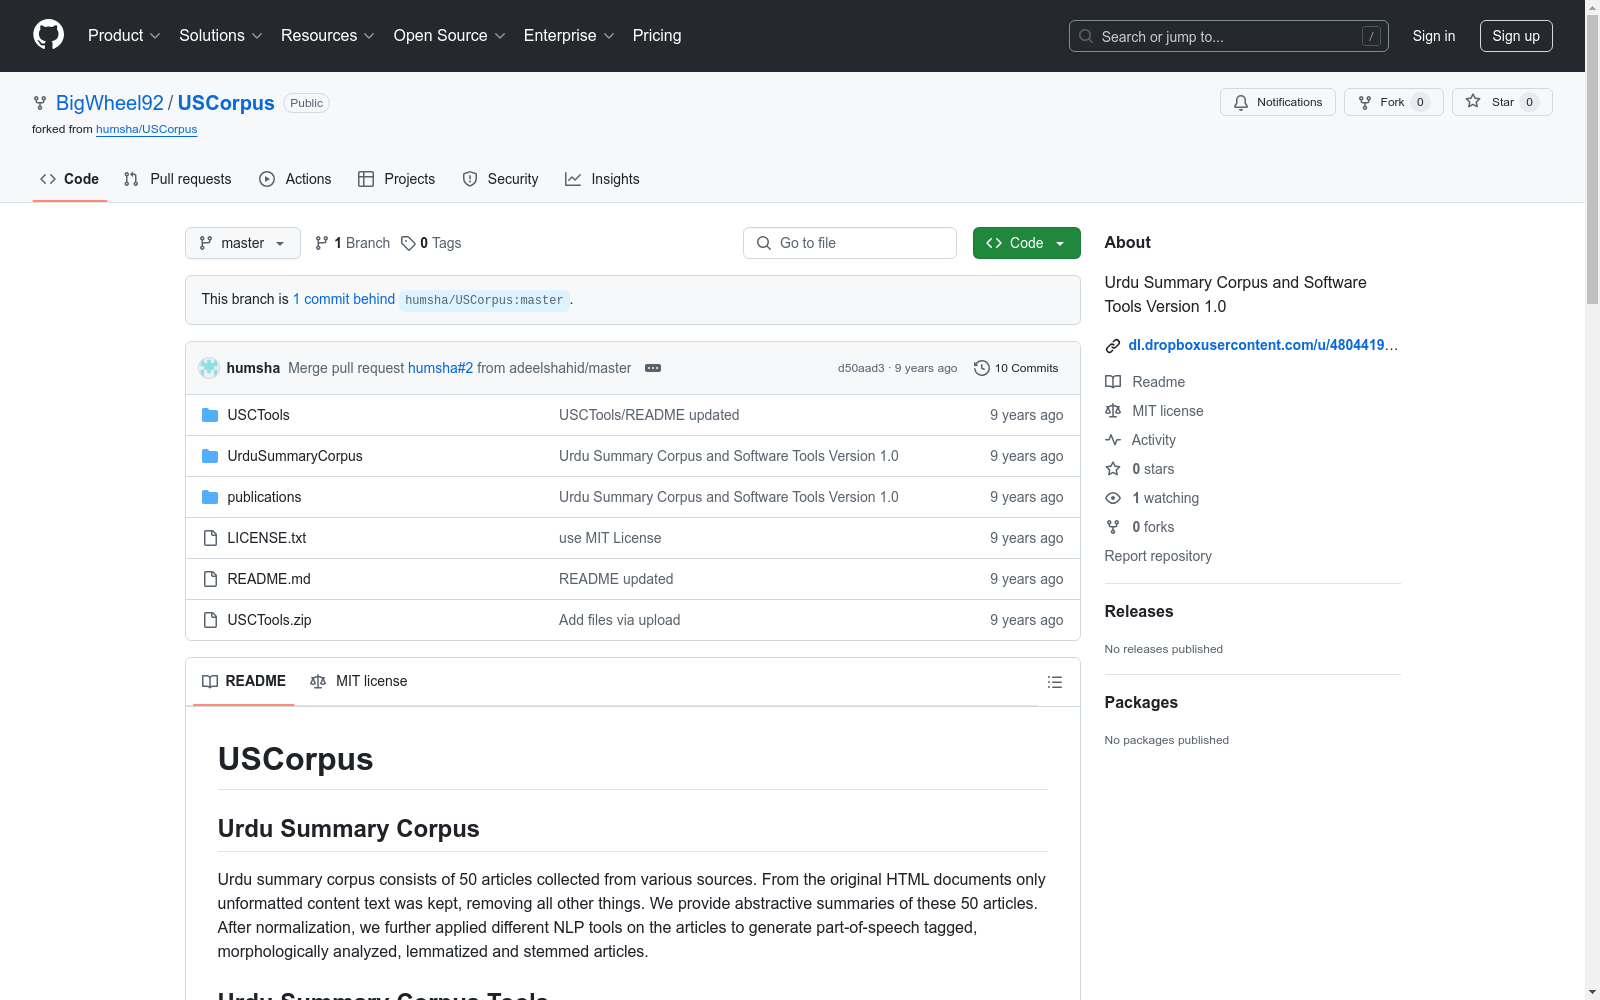Open the green Code dropdown button
Screen dimensions: 1600x1000
point(1026,243)
